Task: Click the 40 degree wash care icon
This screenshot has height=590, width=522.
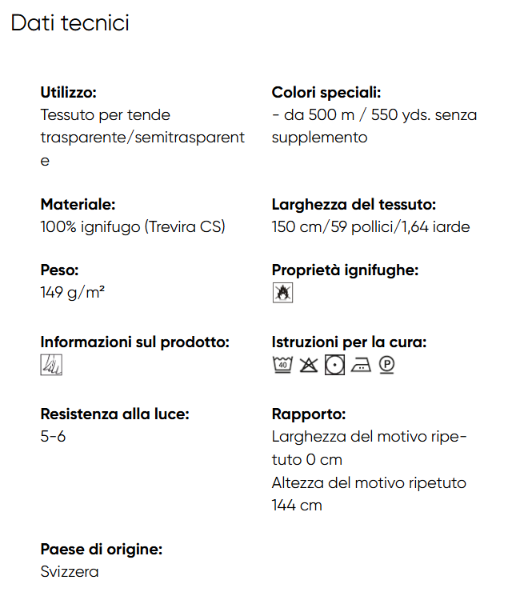Action: [283, 365]
